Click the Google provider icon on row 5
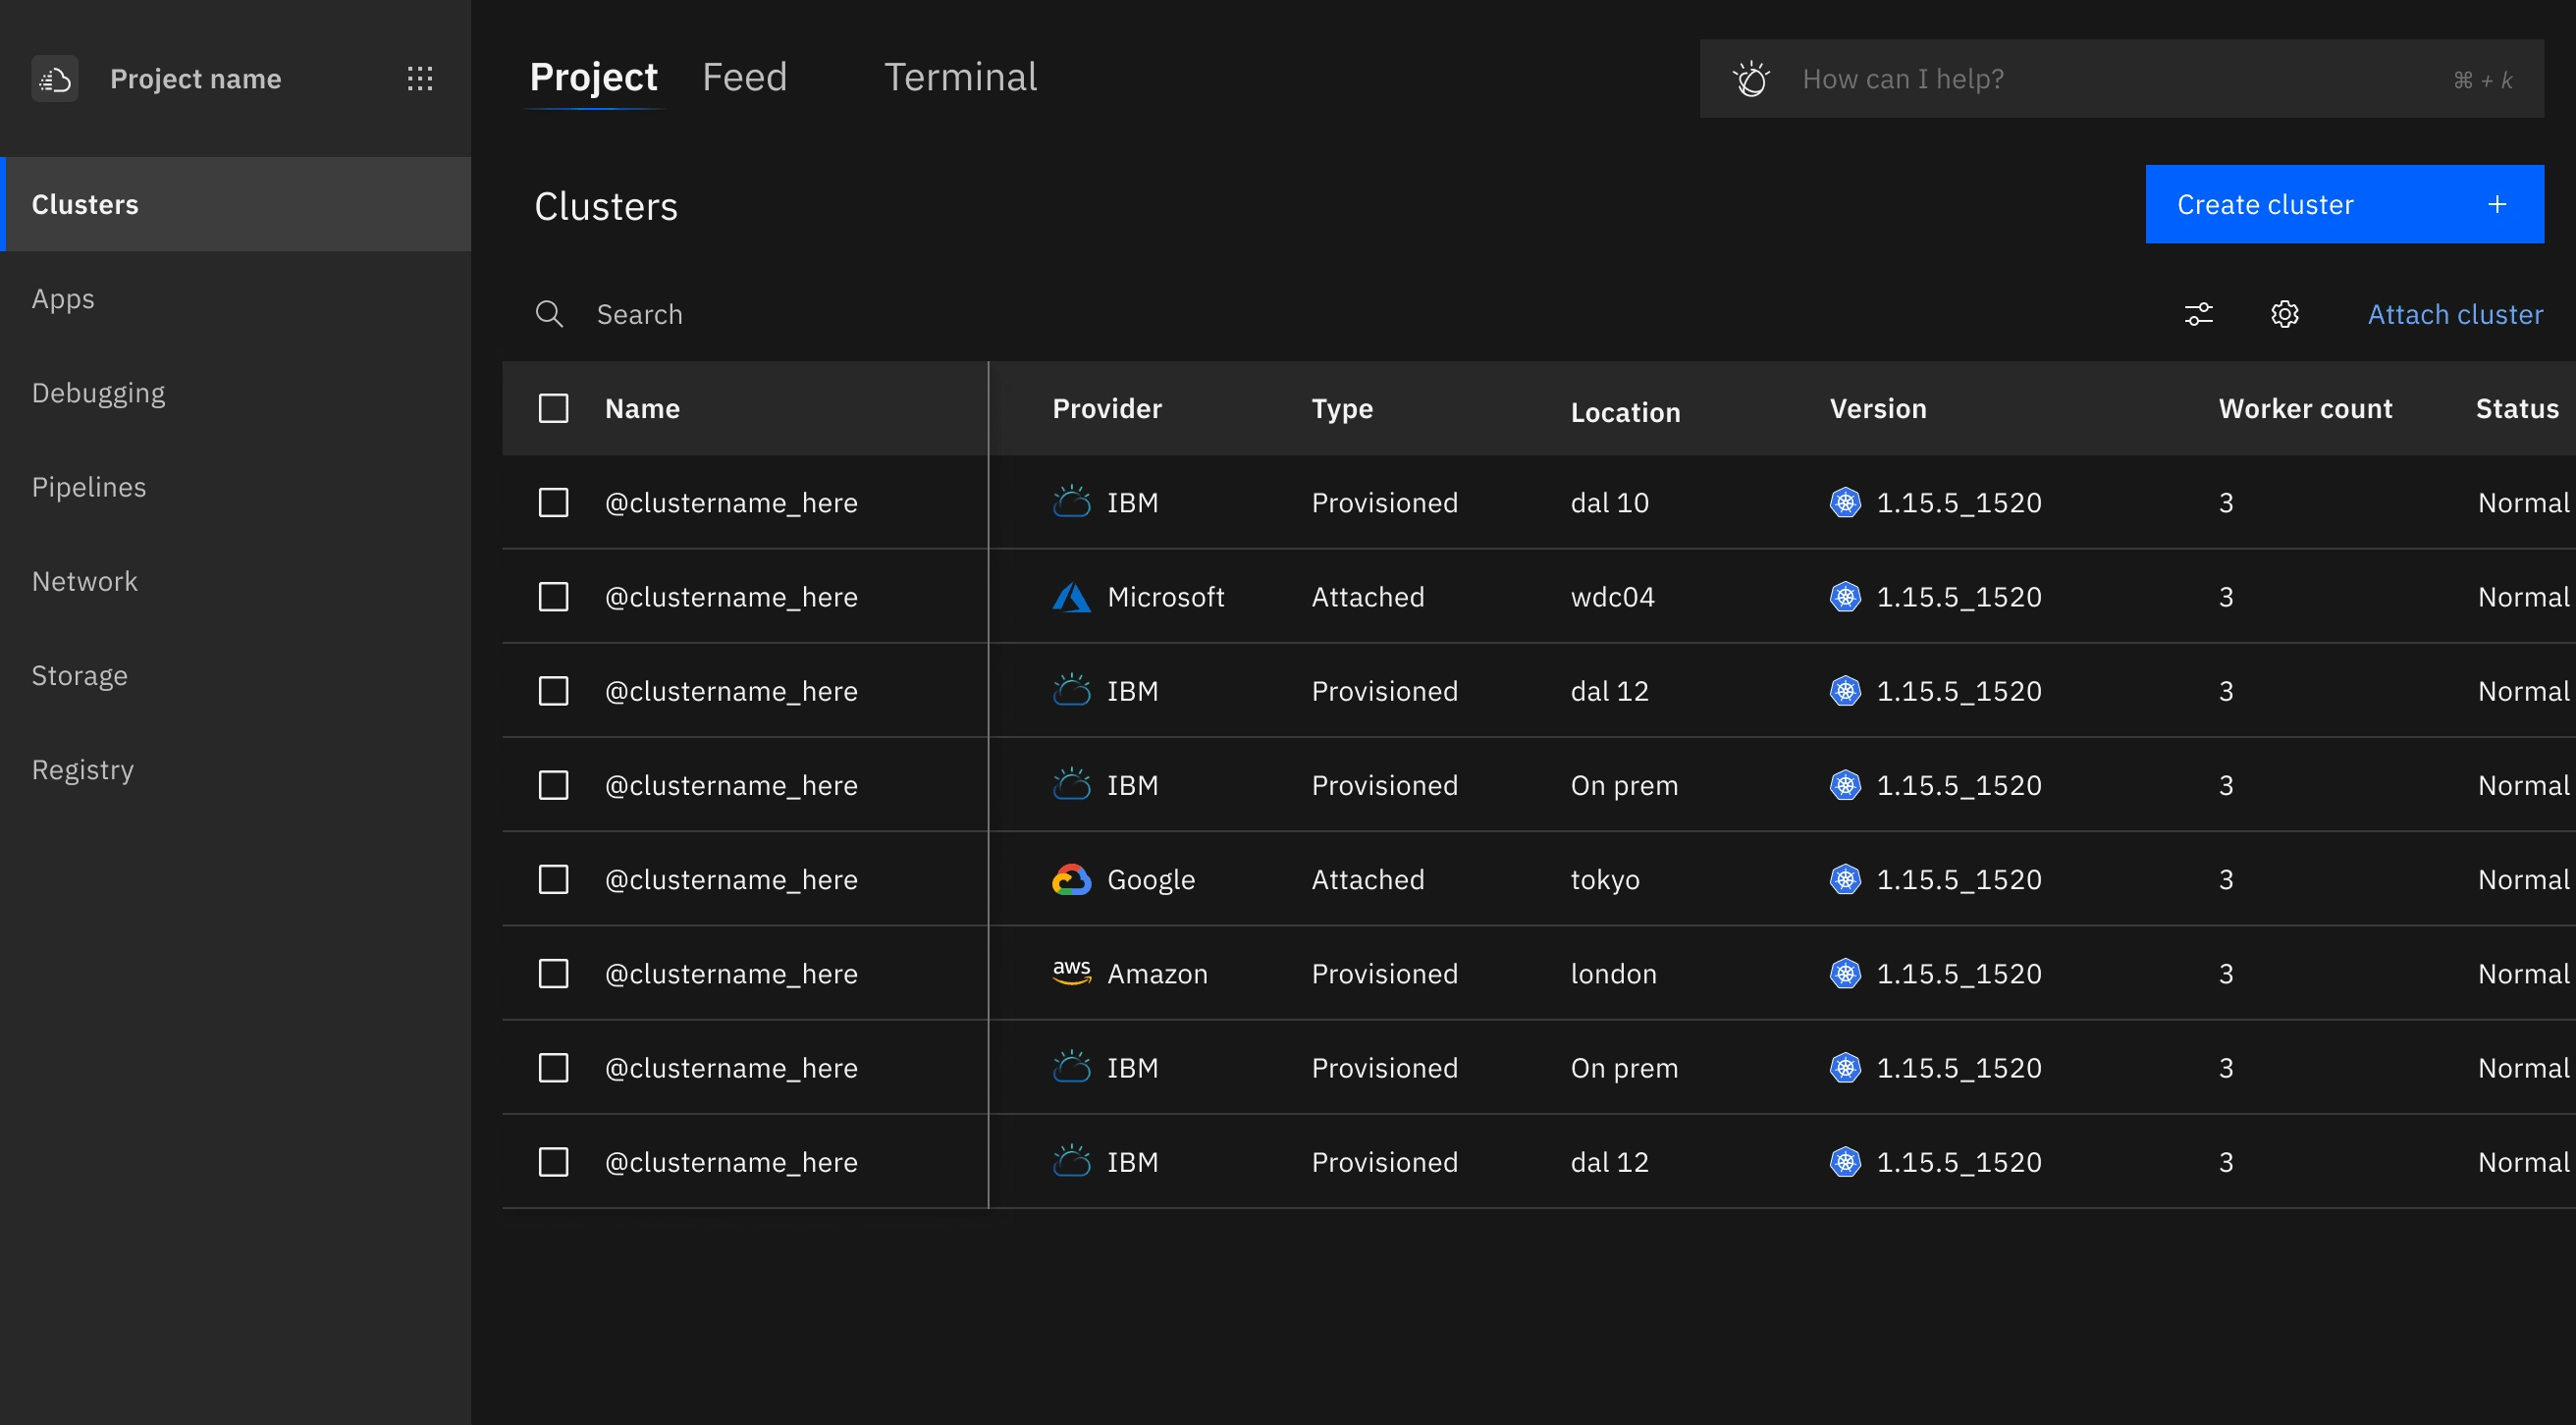 pos(1070,879)
